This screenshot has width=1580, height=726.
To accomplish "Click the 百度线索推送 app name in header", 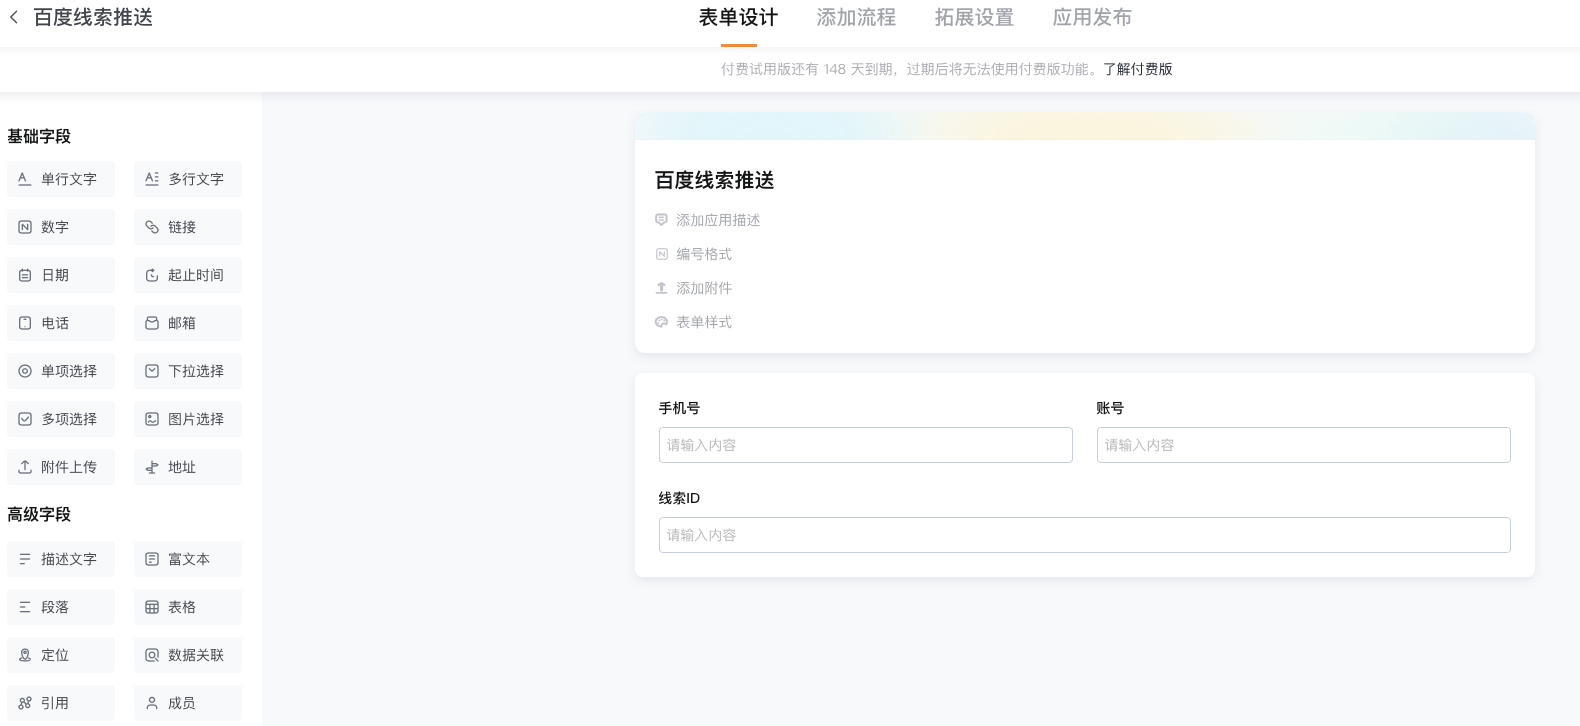I will tap(93, 18).
